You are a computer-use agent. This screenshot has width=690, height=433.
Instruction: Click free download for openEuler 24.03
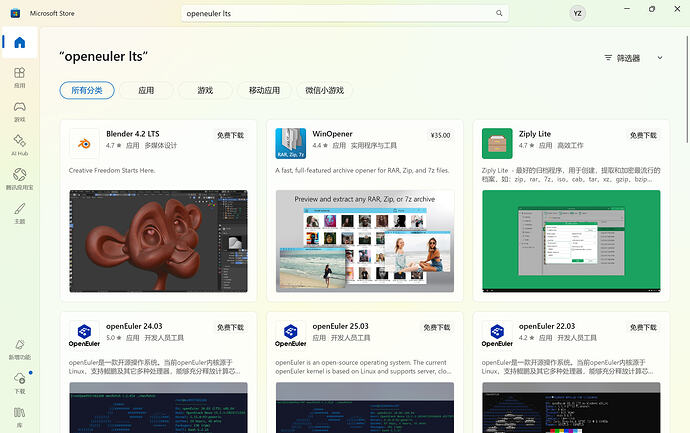230,327
